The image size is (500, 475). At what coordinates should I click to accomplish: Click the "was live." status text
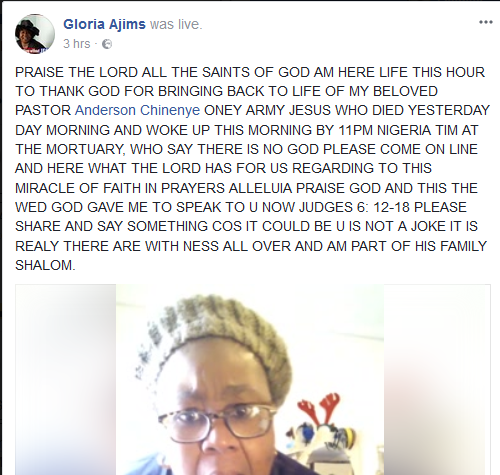click(176, 24)
